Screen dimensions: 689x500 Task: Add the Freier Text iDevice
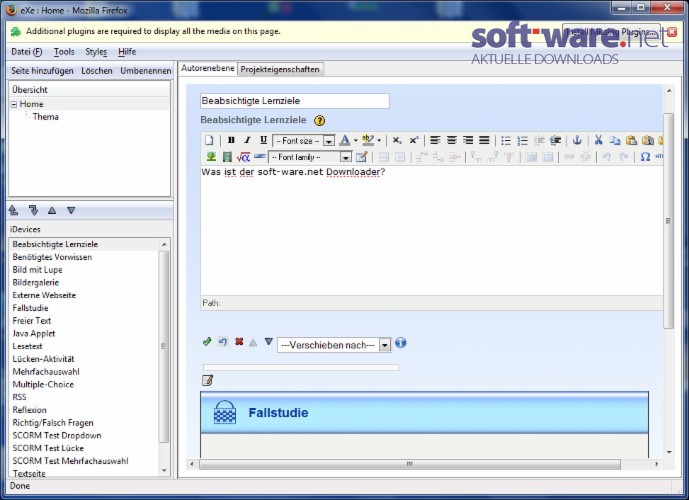click(32, 321)
